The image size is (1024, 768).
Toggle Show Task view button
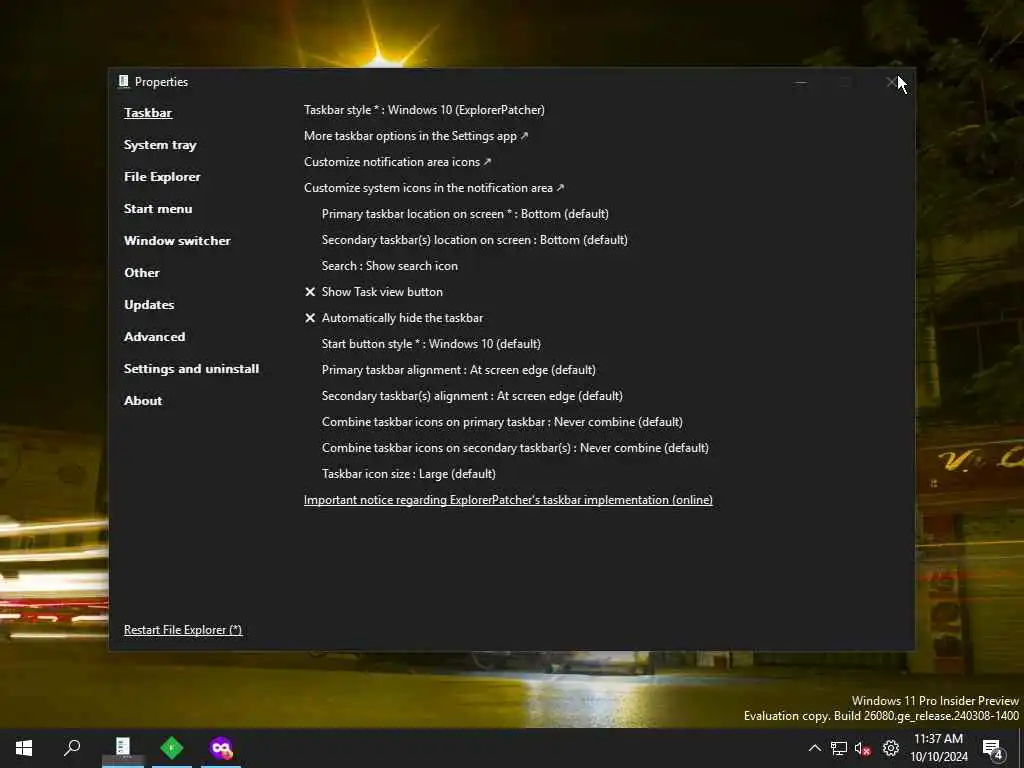pyautogui.click(x=374, y=292)
